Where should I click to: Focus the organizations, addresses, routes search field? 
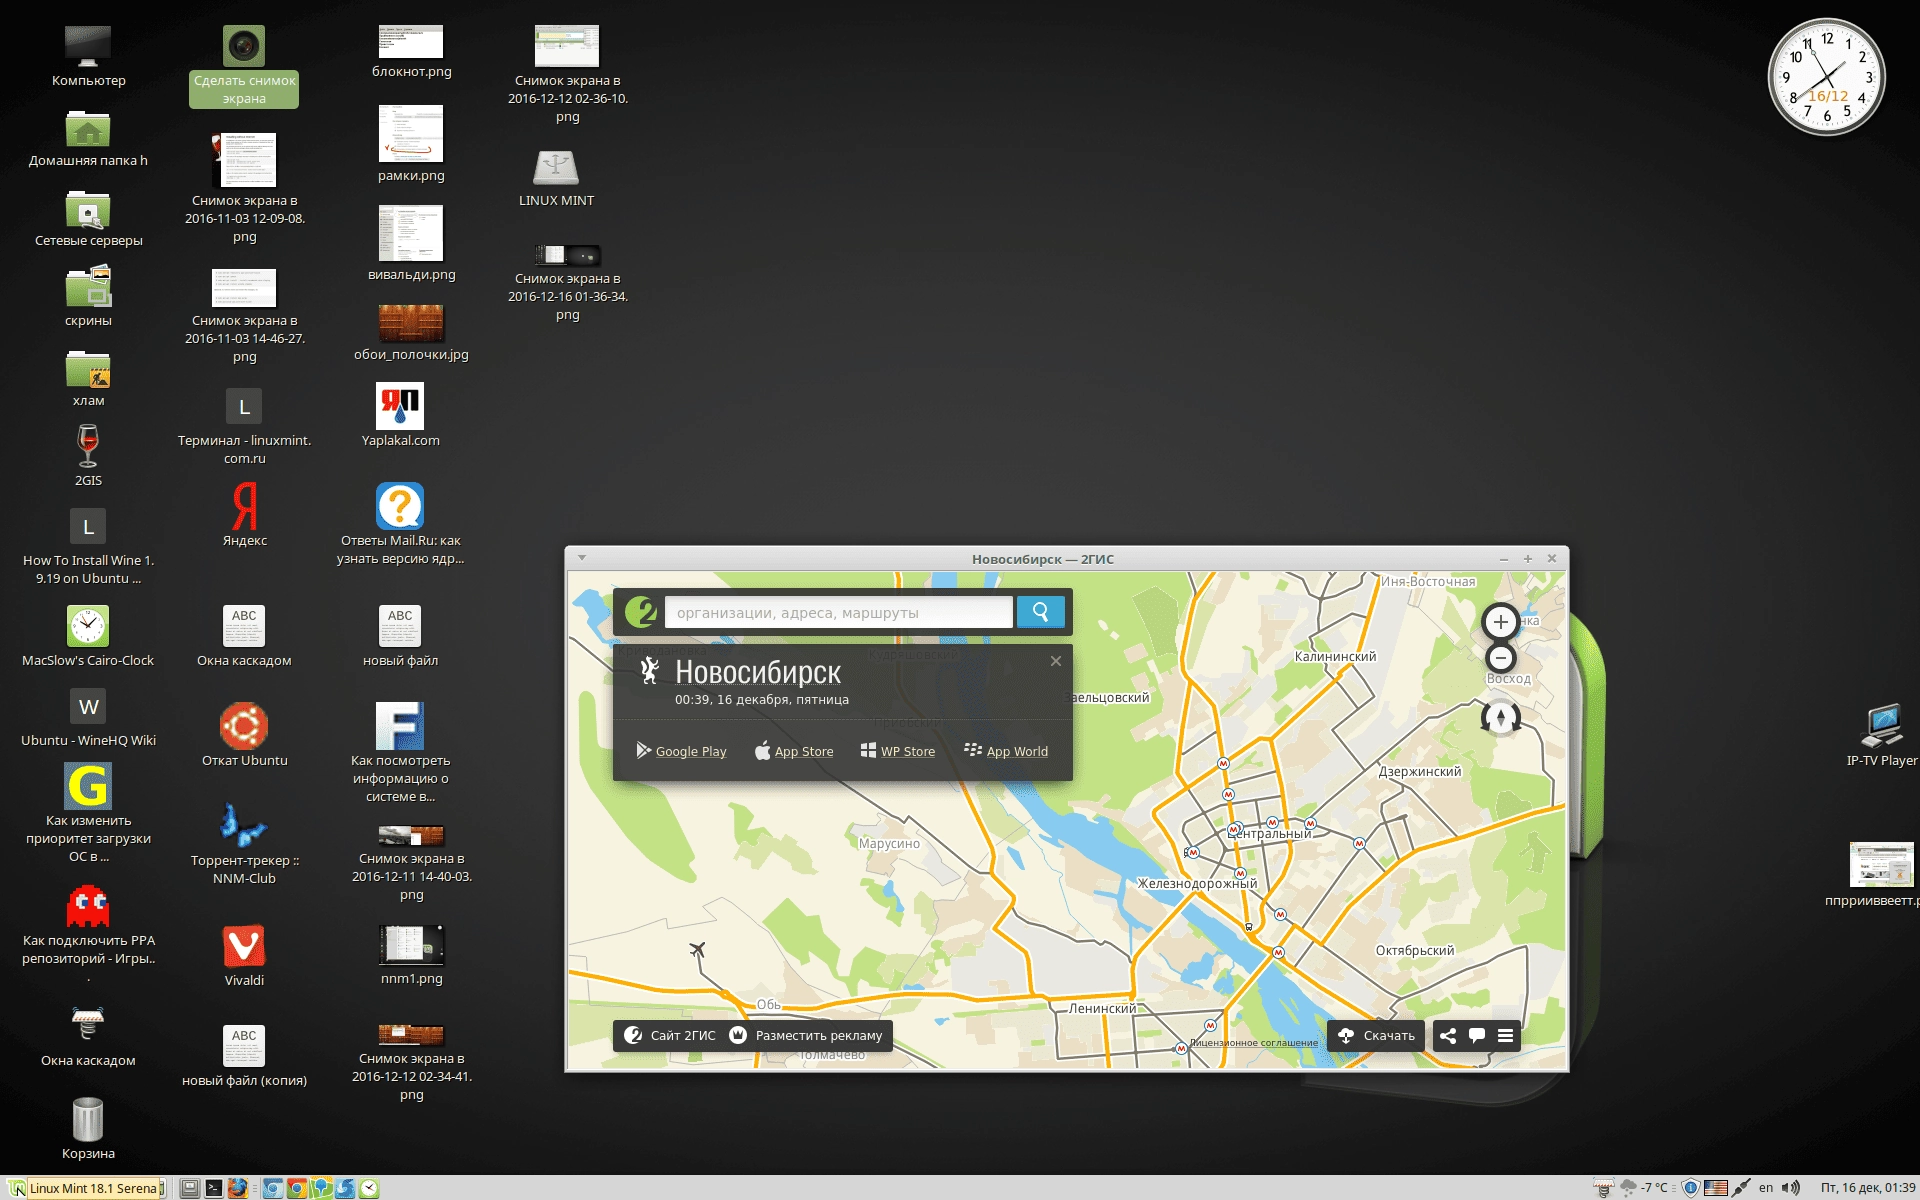tap(838, 613)
